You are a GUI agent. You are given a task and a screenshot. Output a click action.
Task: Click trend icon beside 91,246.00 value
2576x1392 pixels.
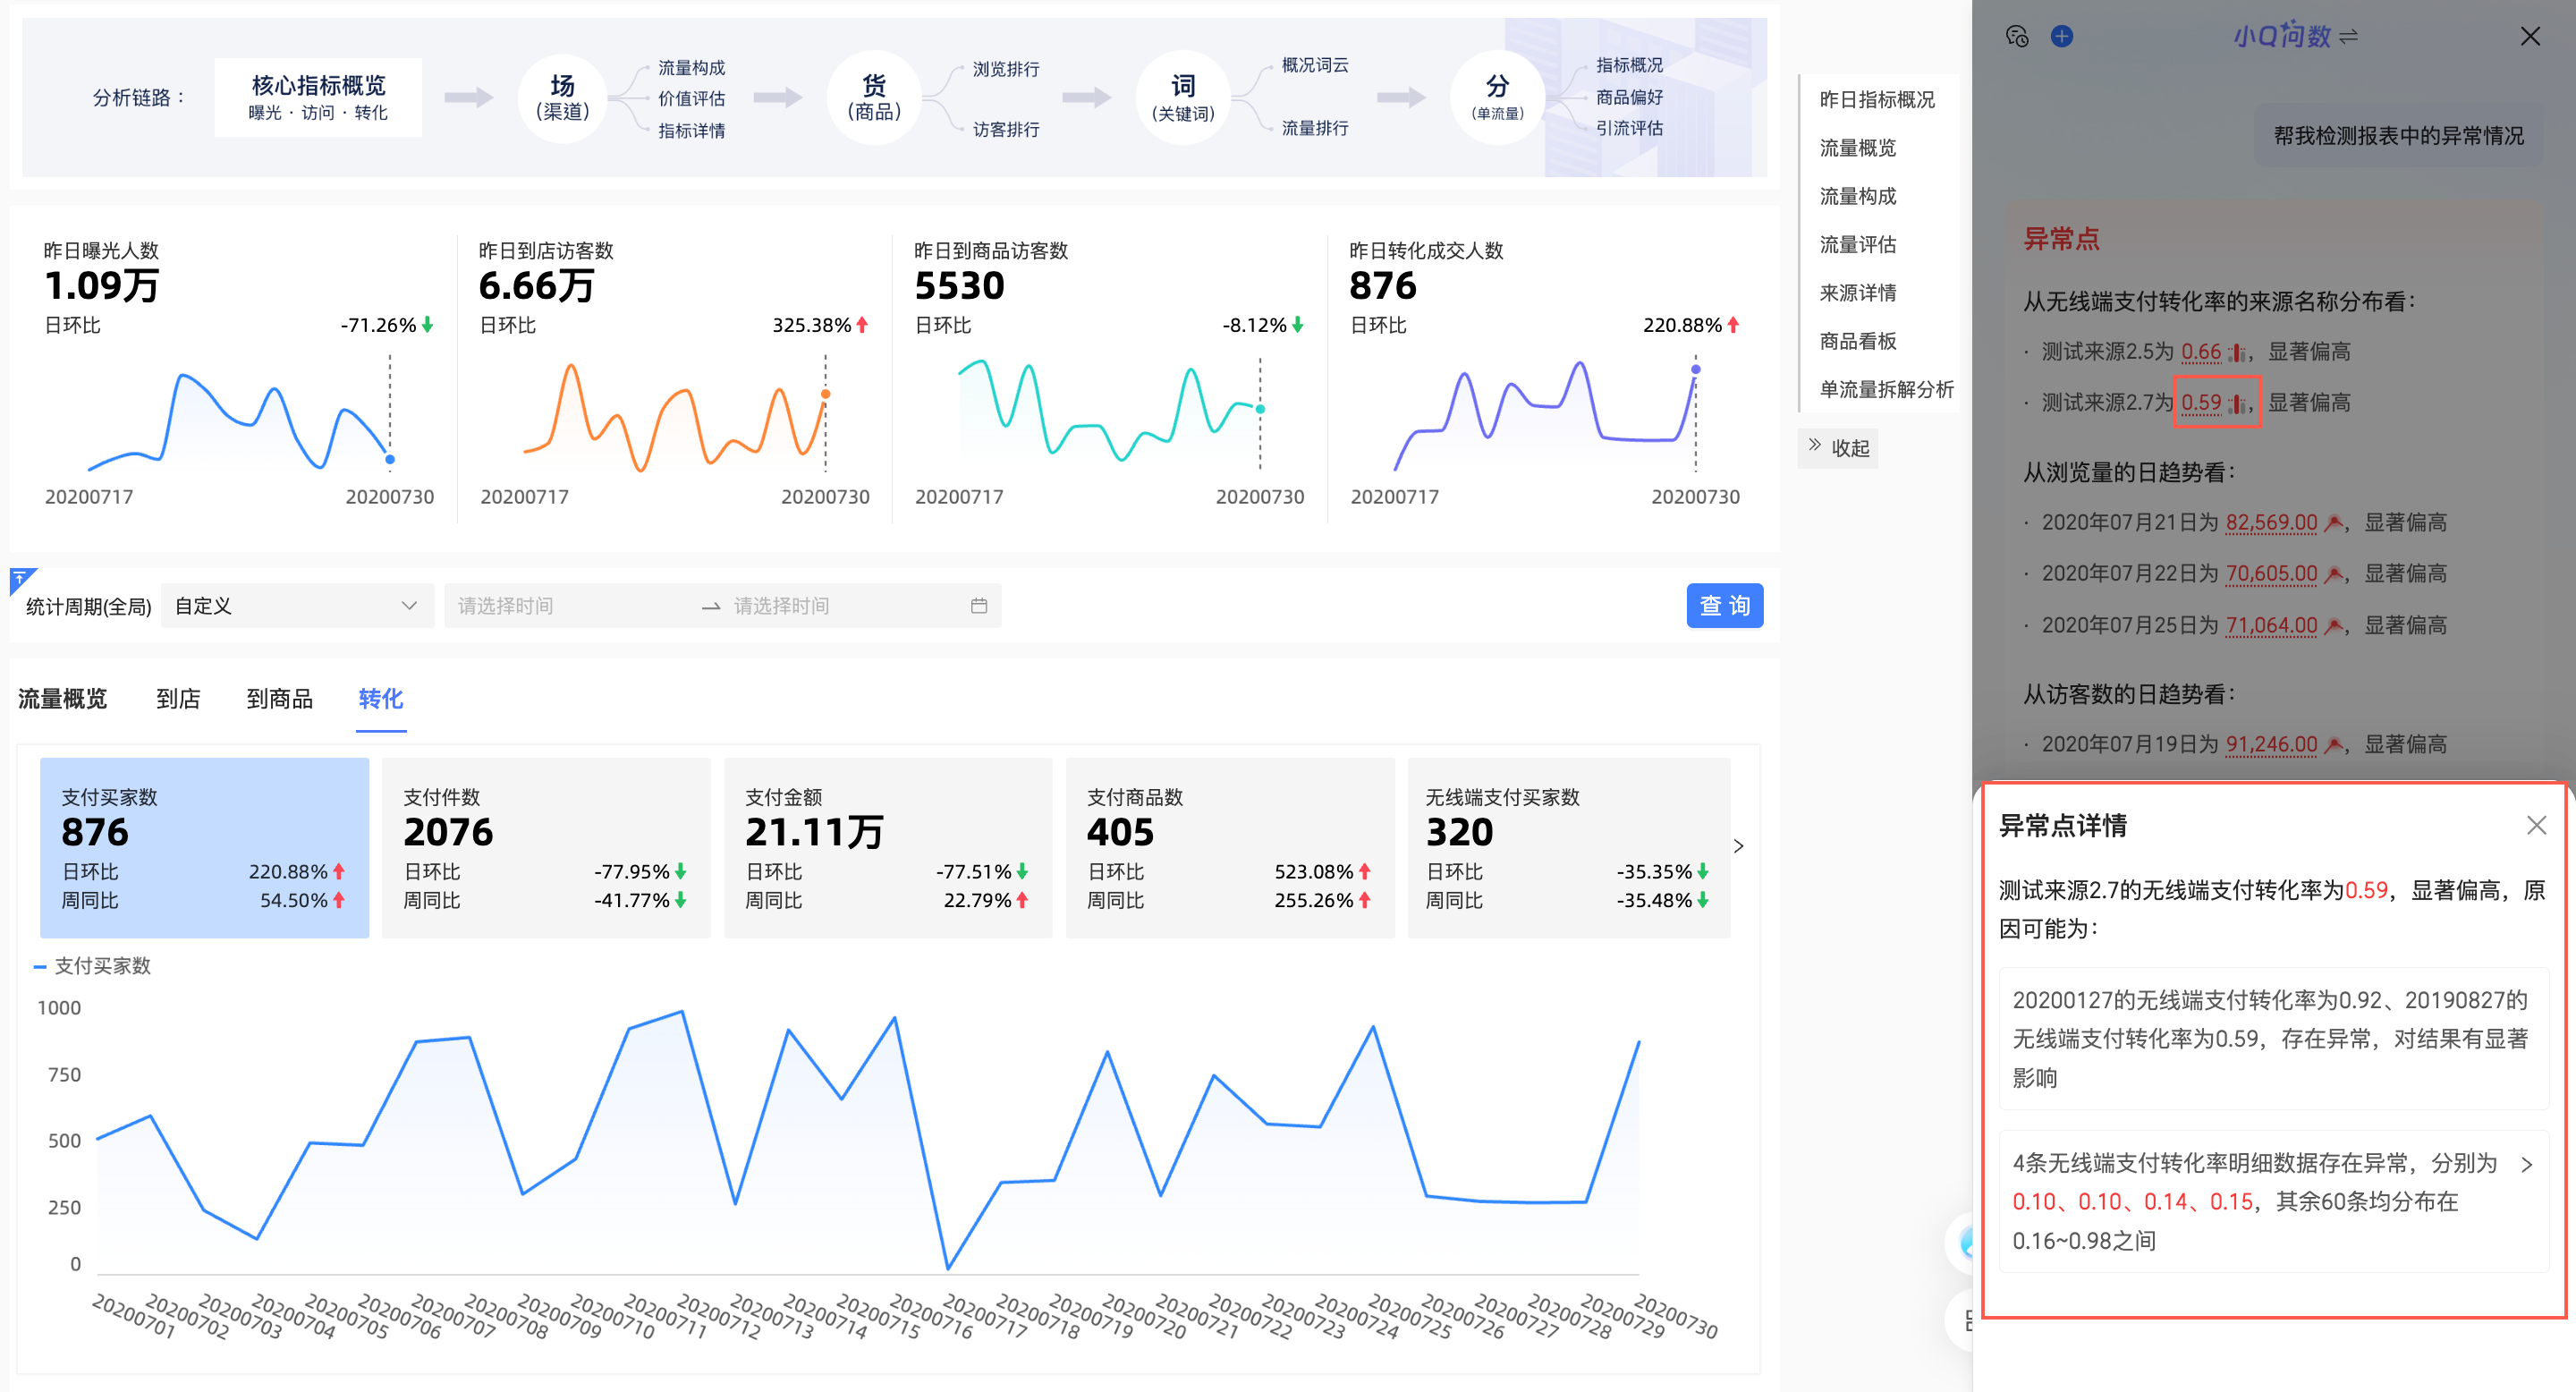click(2333, 745)
